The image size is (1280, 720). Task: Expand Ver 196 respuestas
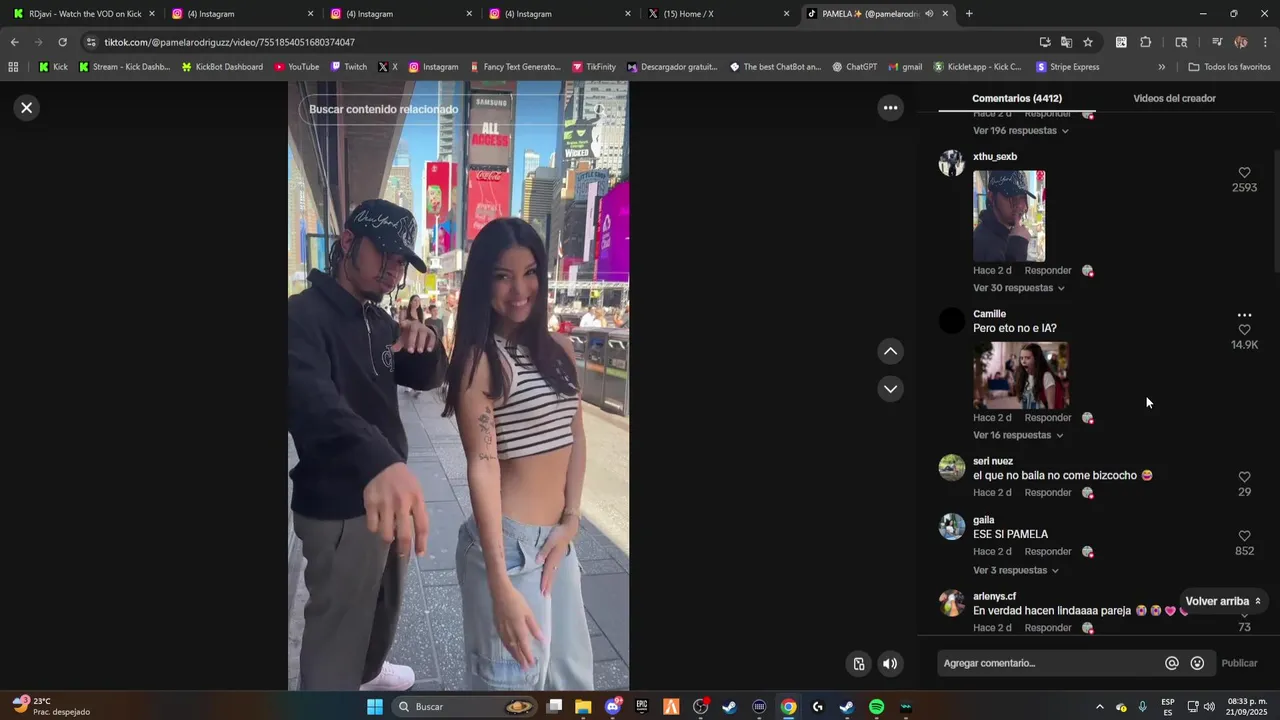click(1021, 131)
